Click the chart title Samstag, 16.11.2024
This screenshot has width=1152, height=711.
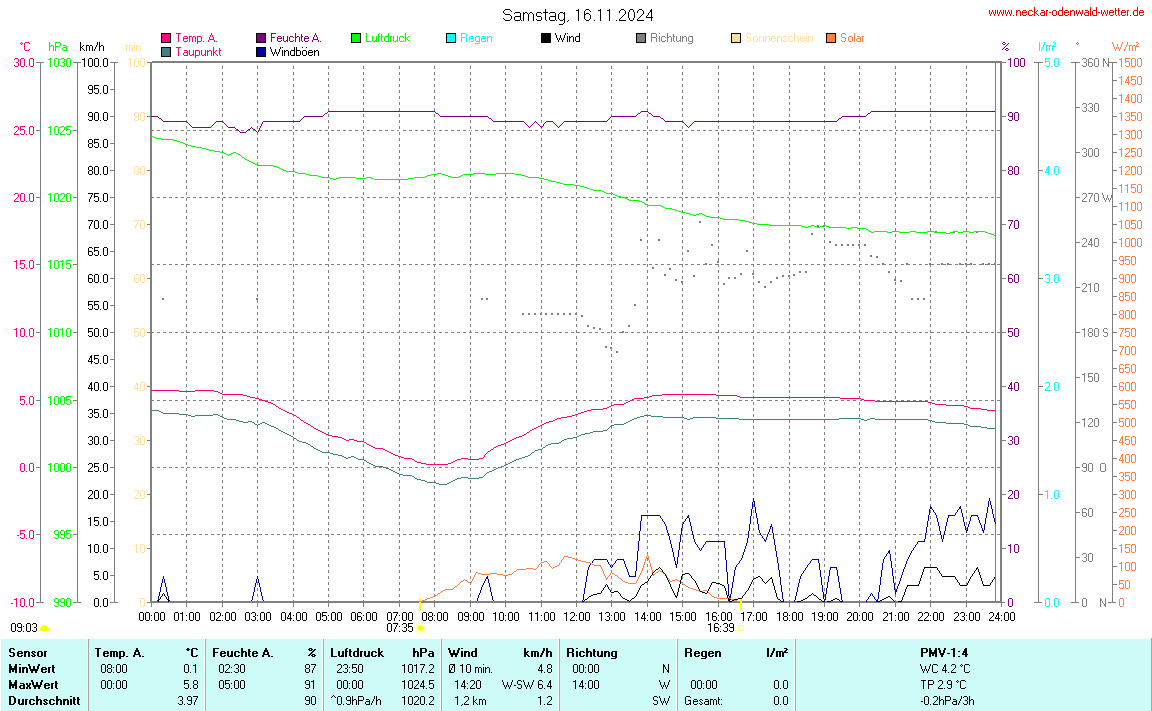578,15
